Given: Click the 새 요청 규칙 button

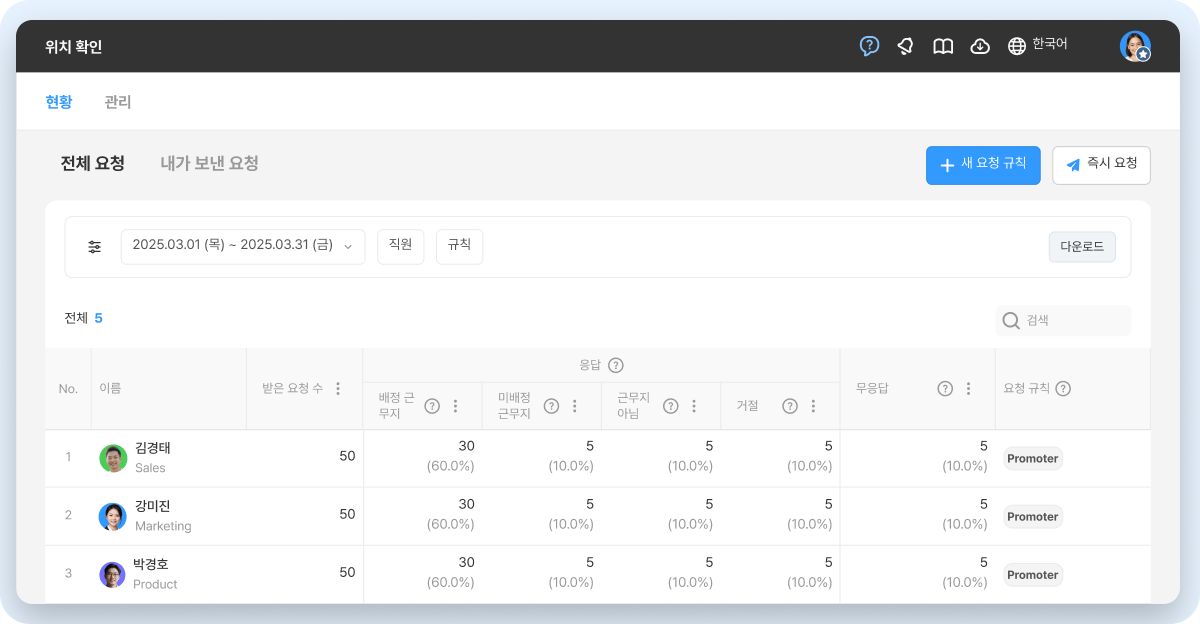Looking at the screenshot, I should tap(983, 165).
